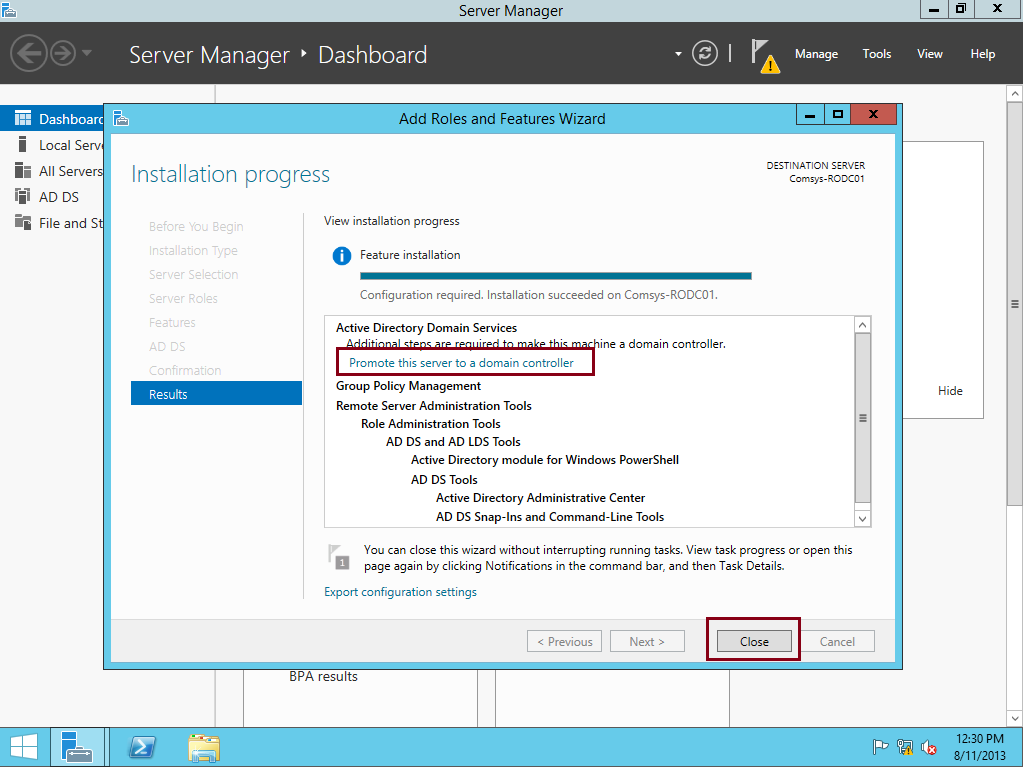
Task: Click Hide in the dashboard welcome tile
Action: [x=950, y=391]
